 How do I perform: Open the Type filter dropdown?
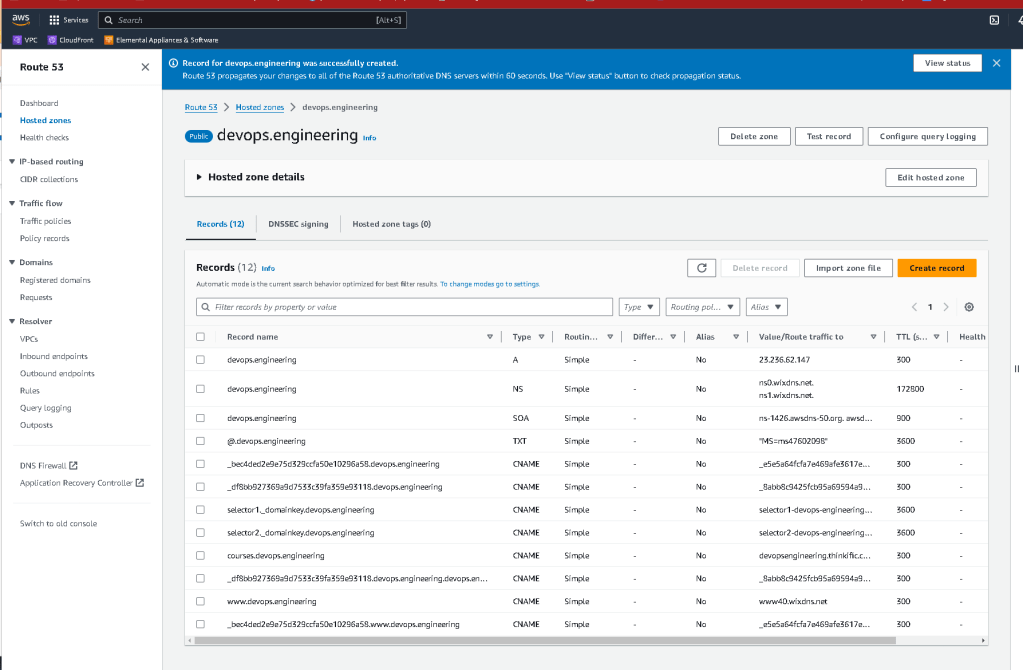(x=639, y=307)
